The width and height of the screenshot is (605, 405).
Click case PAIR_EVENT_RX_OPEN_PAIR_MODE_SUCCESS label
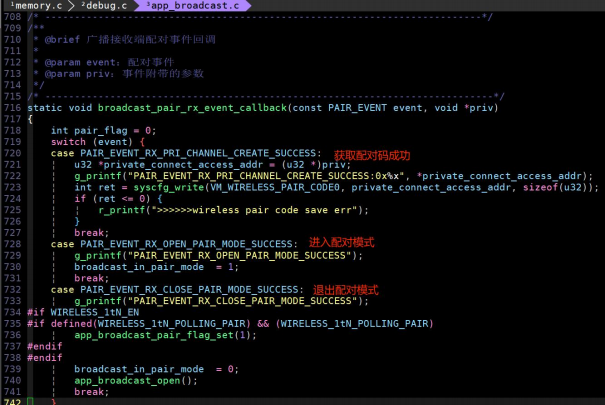(x=174, y=244)
